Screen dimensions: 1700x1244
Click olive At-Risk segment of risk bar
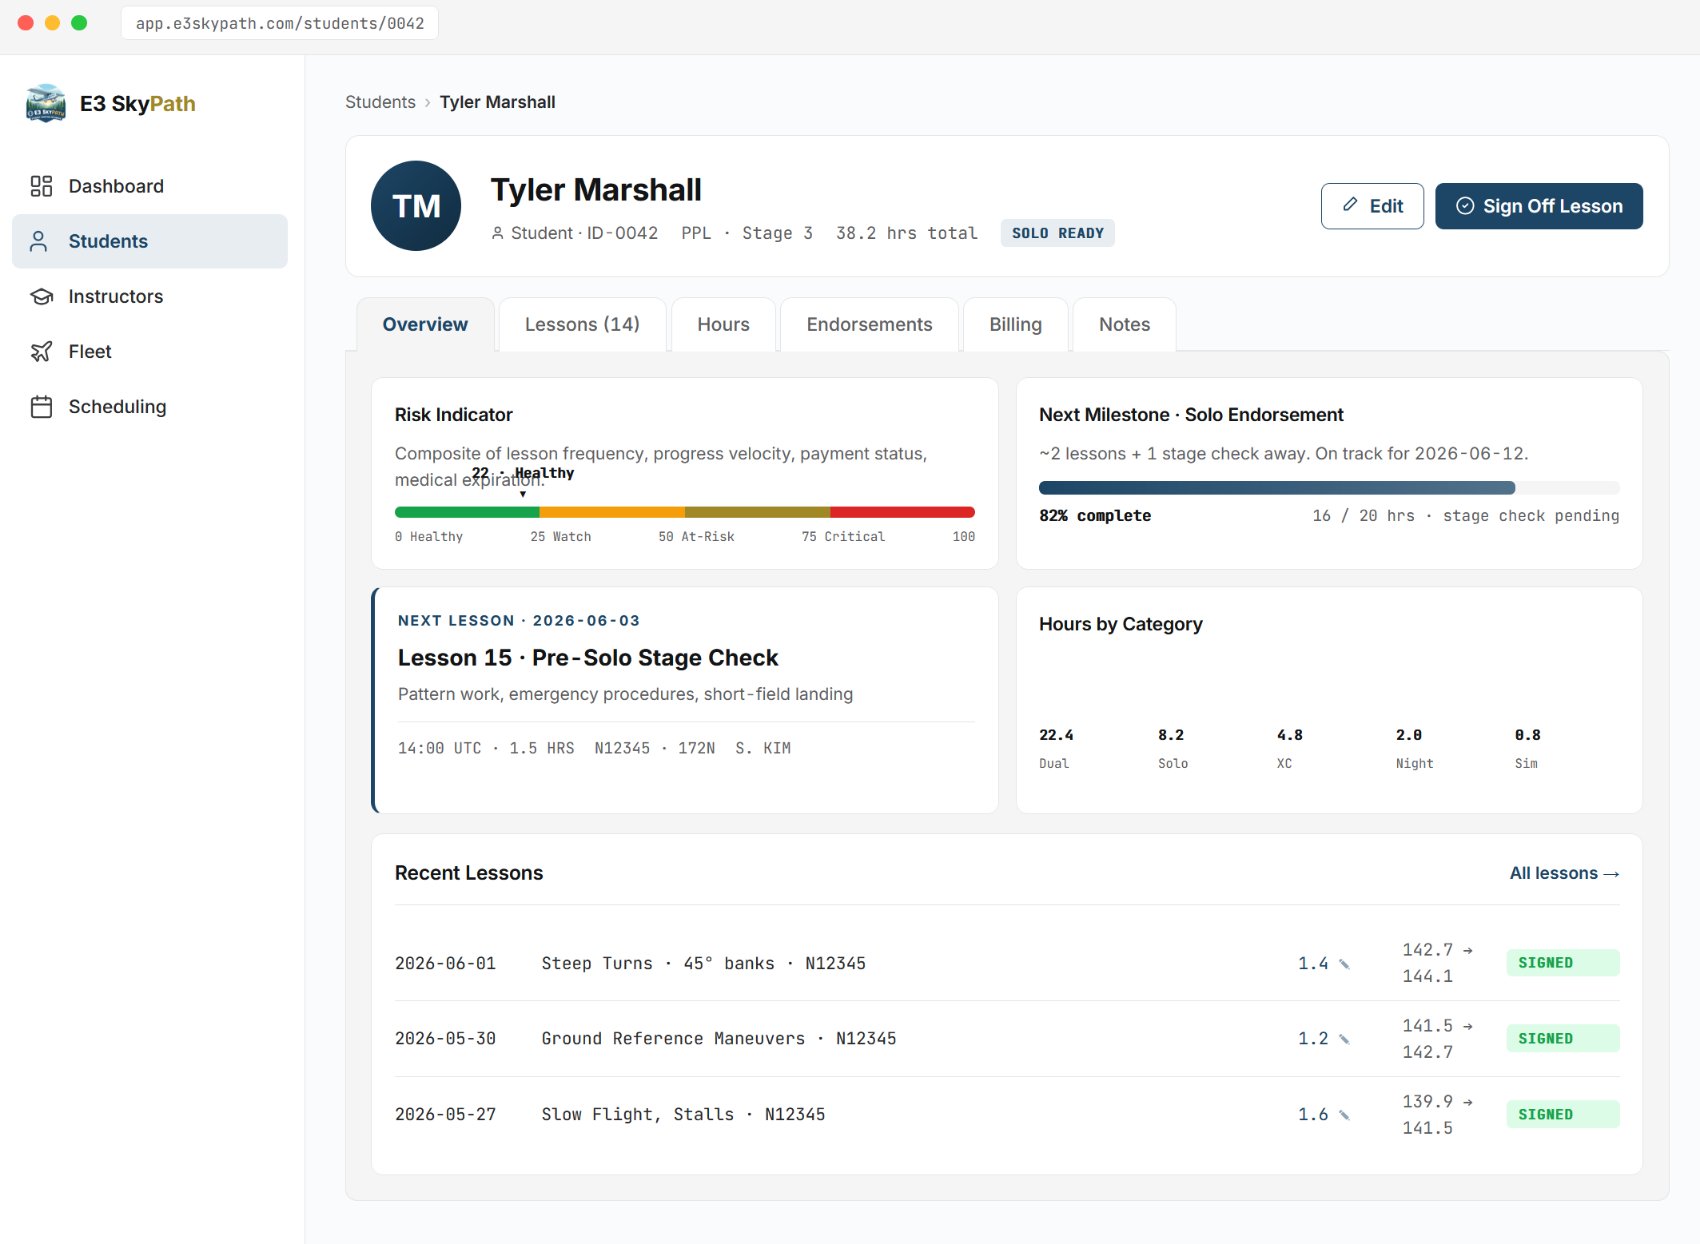(757, 512)
